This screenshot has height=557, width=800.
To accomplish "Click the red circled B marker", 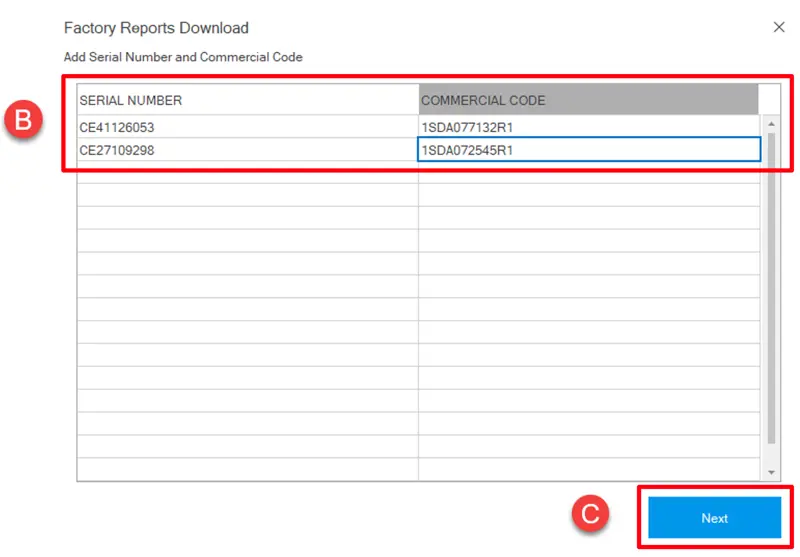I will (23, 121).
